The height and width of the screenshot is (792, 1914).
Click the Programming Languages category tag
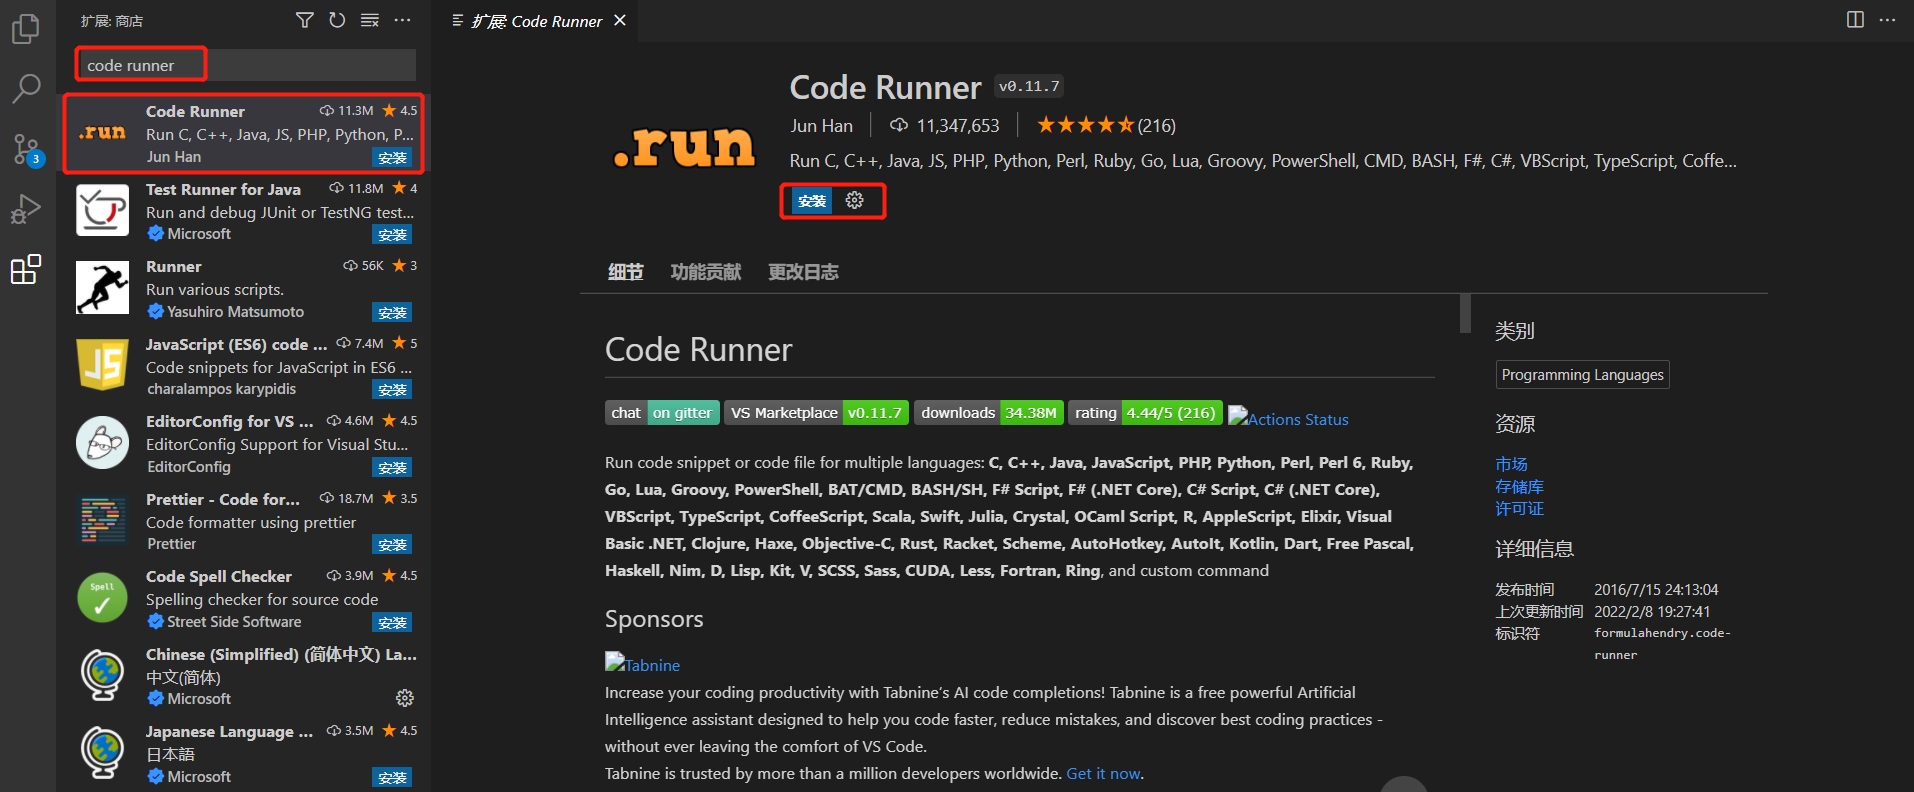(1582, 374)
